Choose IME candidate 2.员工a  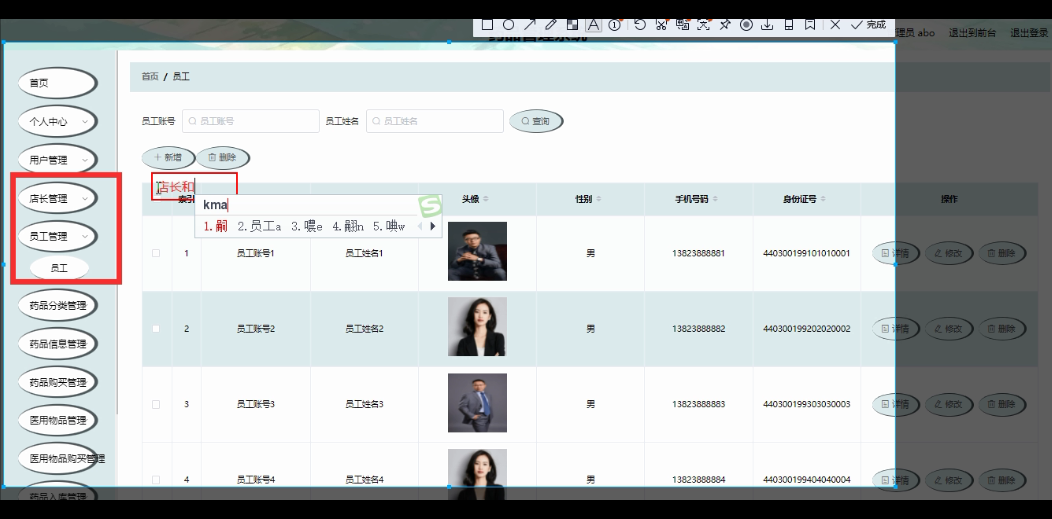click(259, 227)
